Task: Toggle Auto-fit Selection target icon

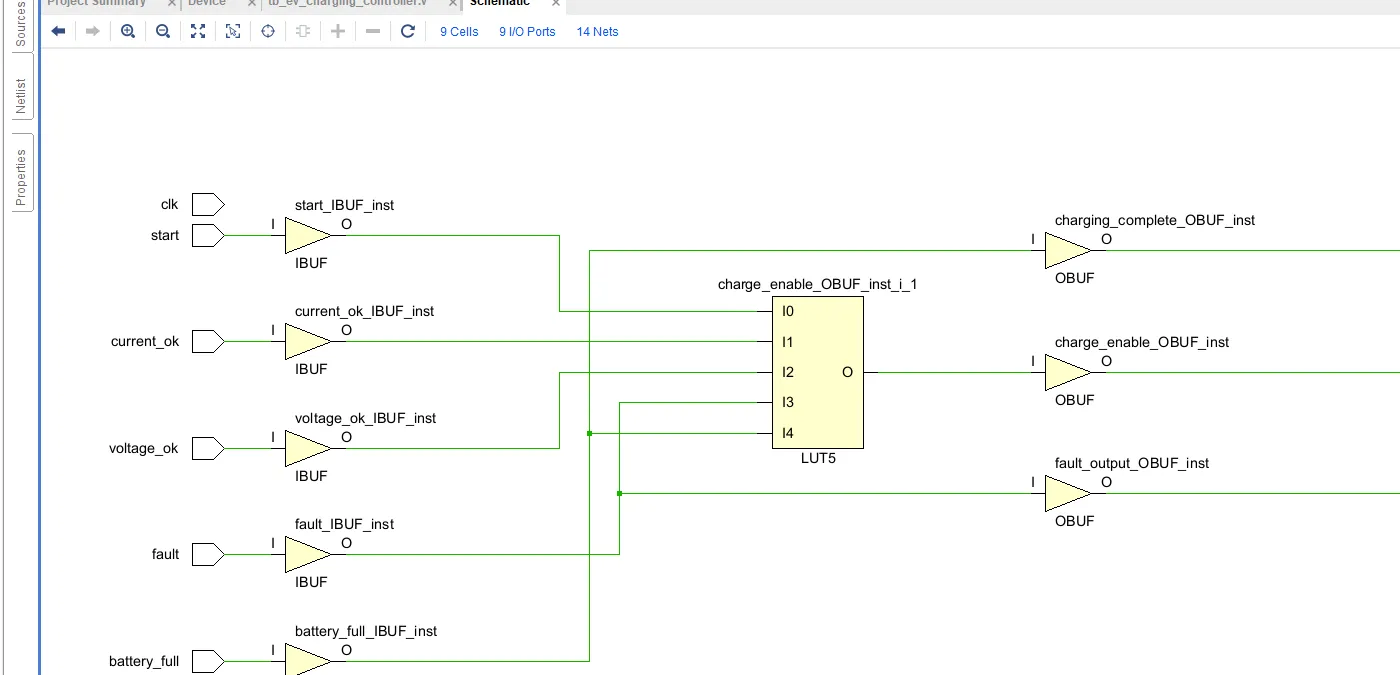Action: click(268, 31)
